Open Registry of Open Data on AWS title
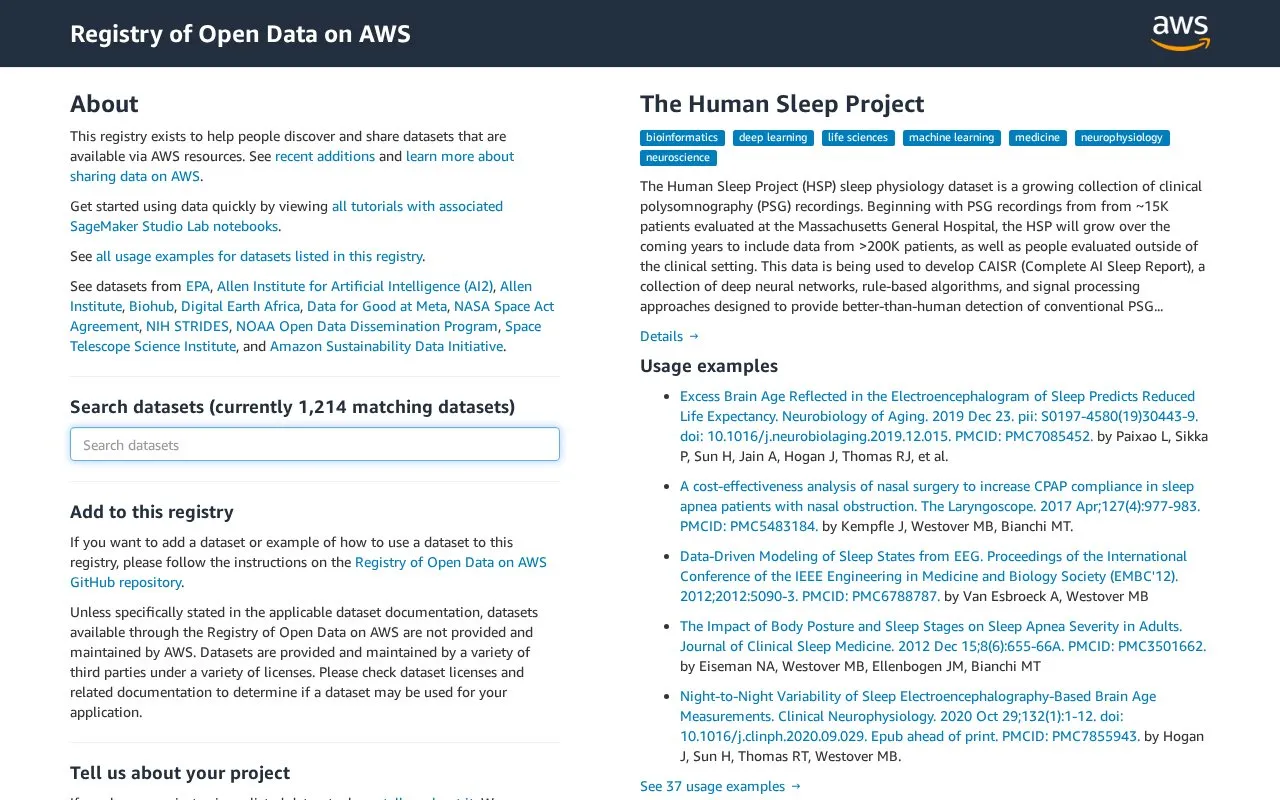 [x=240, y=34]
